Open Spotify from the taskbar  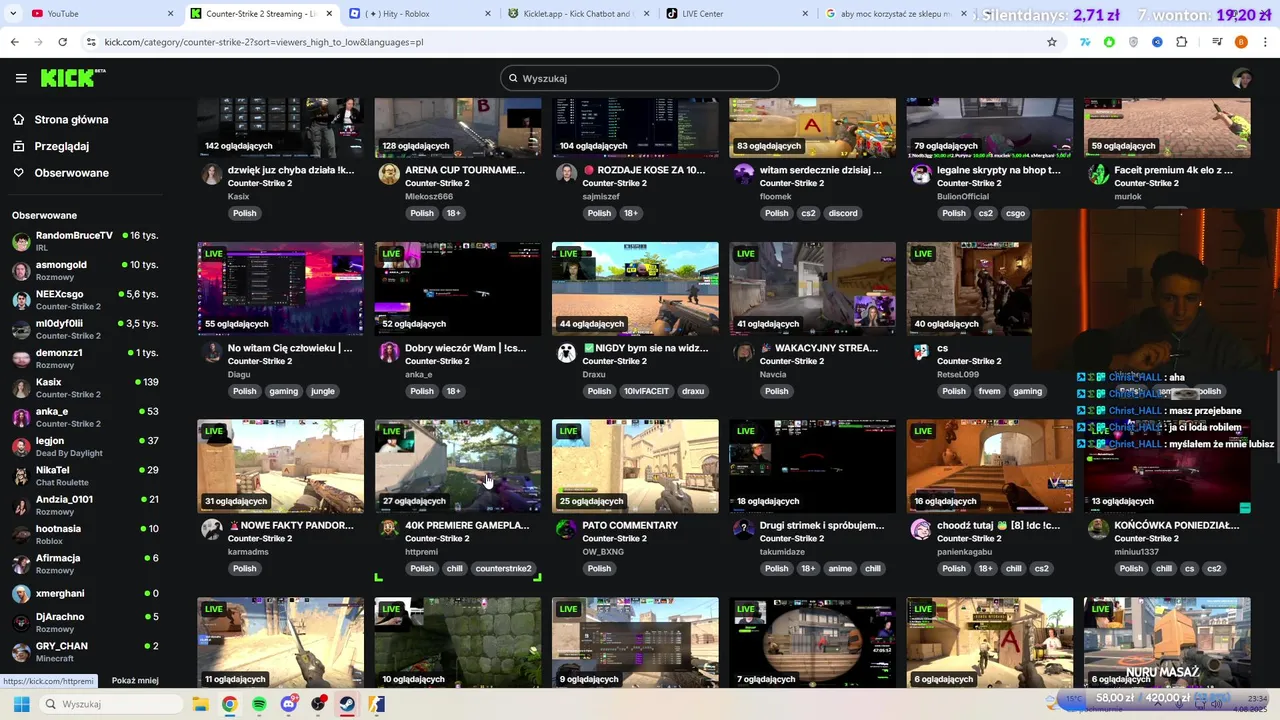259,704
